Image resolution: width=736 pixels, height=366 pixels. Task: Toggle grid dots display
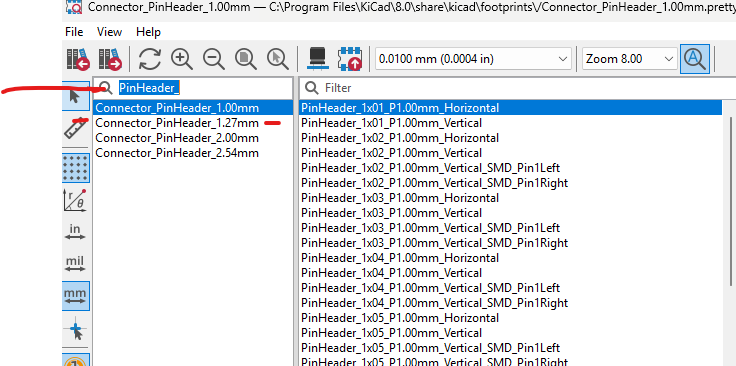[76, 168]
